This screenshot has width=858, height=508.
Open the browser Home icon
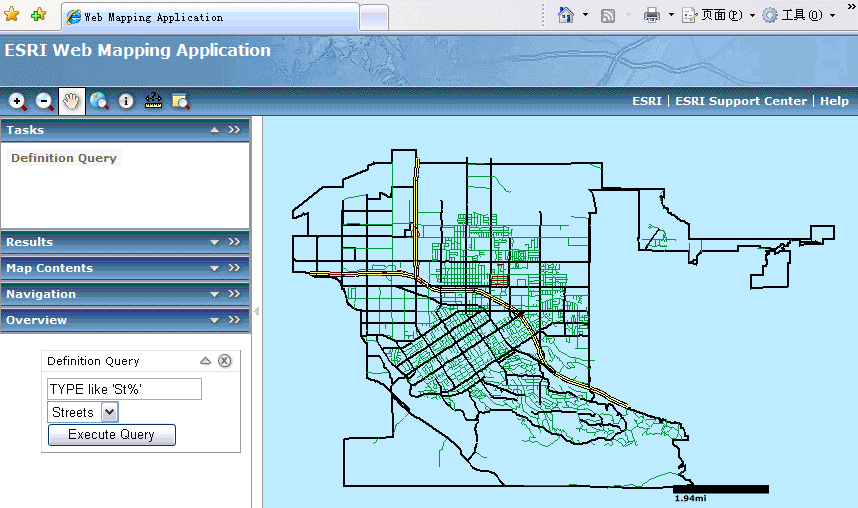[x=566, y=16]
